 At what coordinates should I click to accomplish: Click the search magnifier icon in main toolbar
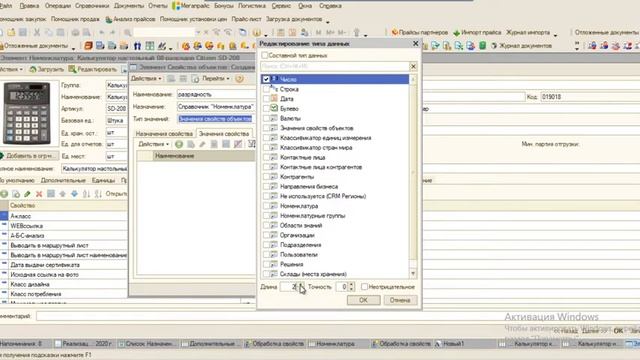[127, 32]
